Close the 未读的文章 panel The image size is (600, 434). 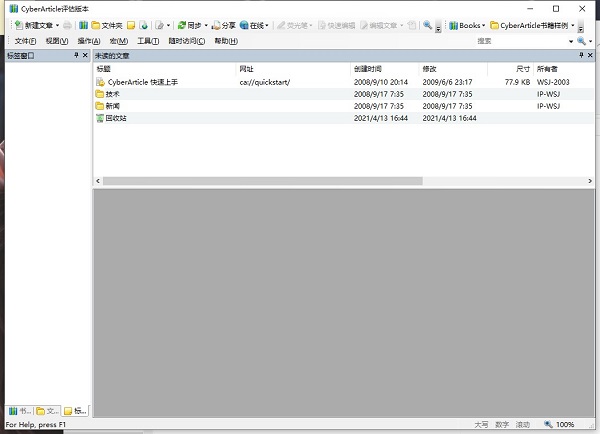point(590,55)
